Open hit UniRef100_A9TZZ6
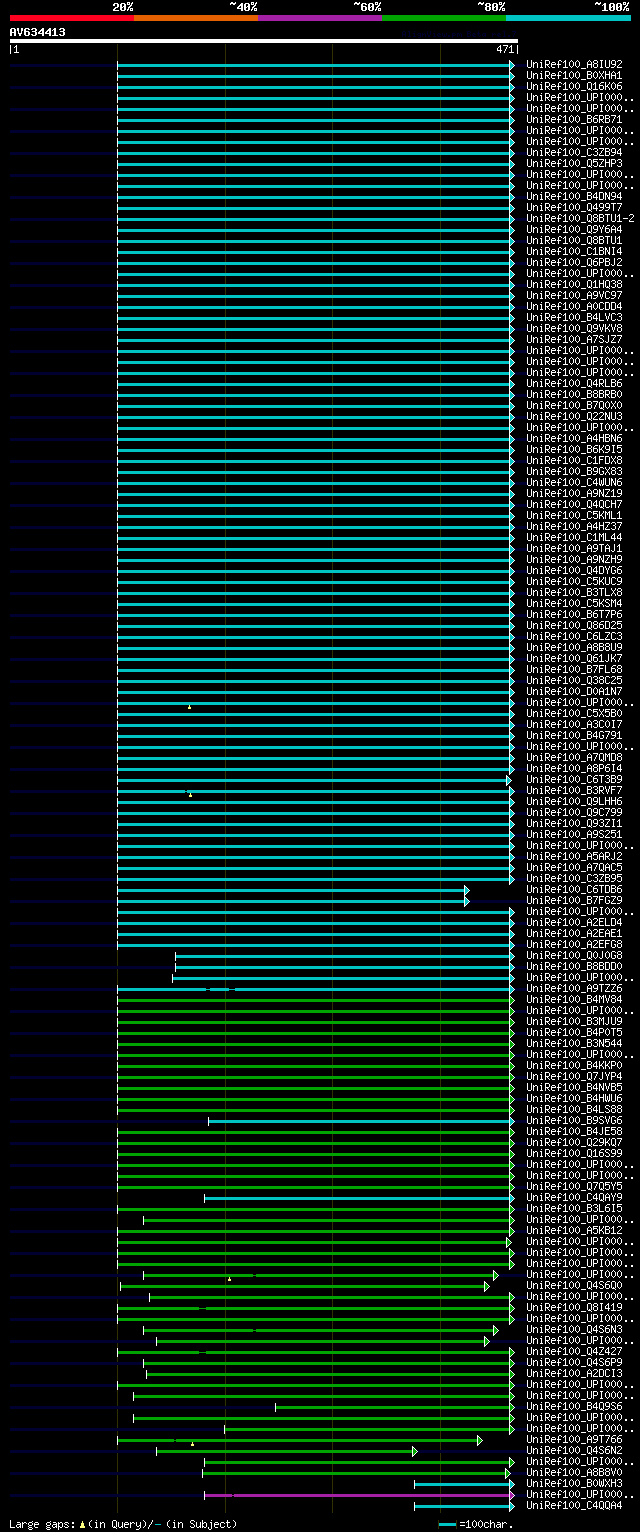The image size is (640, 1532). (574, 988)
